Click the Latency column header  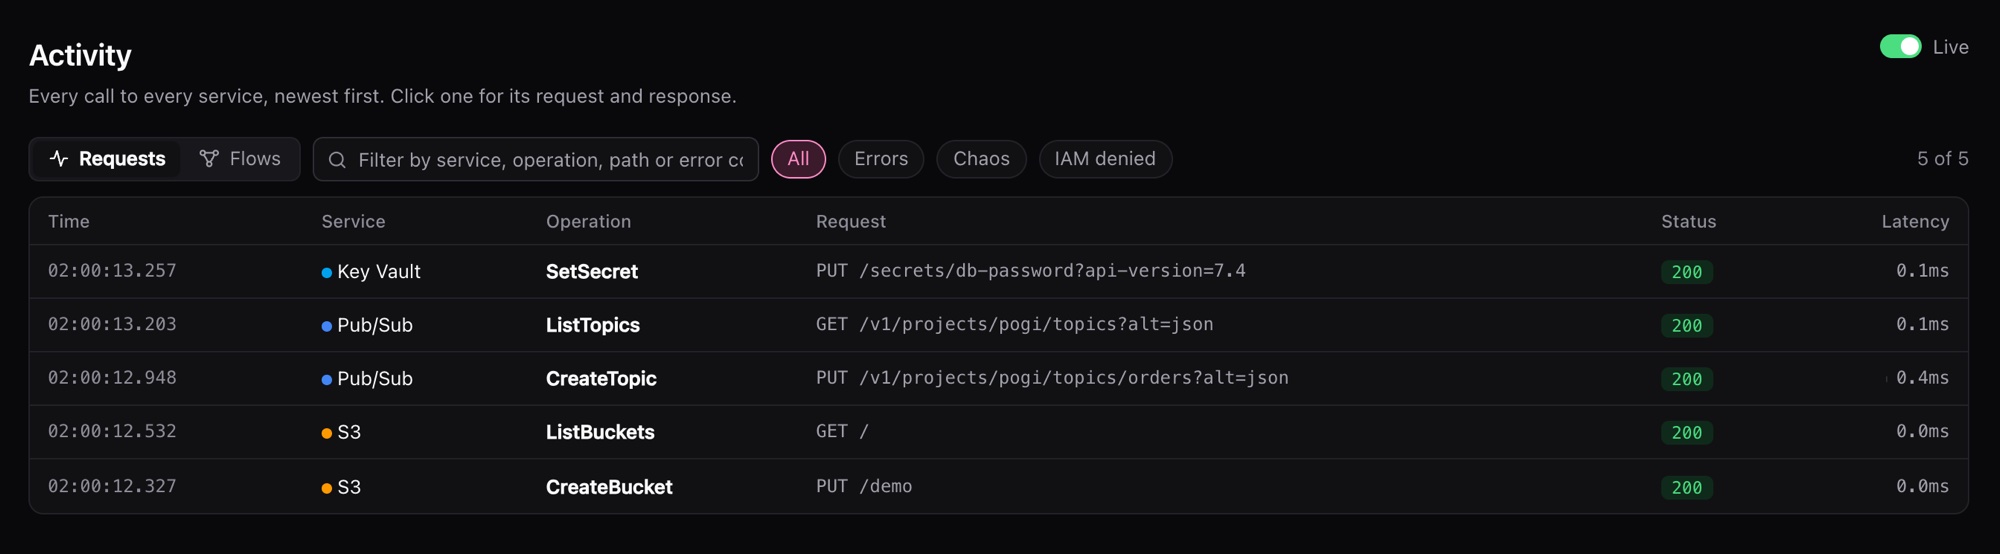point(1915,222)
